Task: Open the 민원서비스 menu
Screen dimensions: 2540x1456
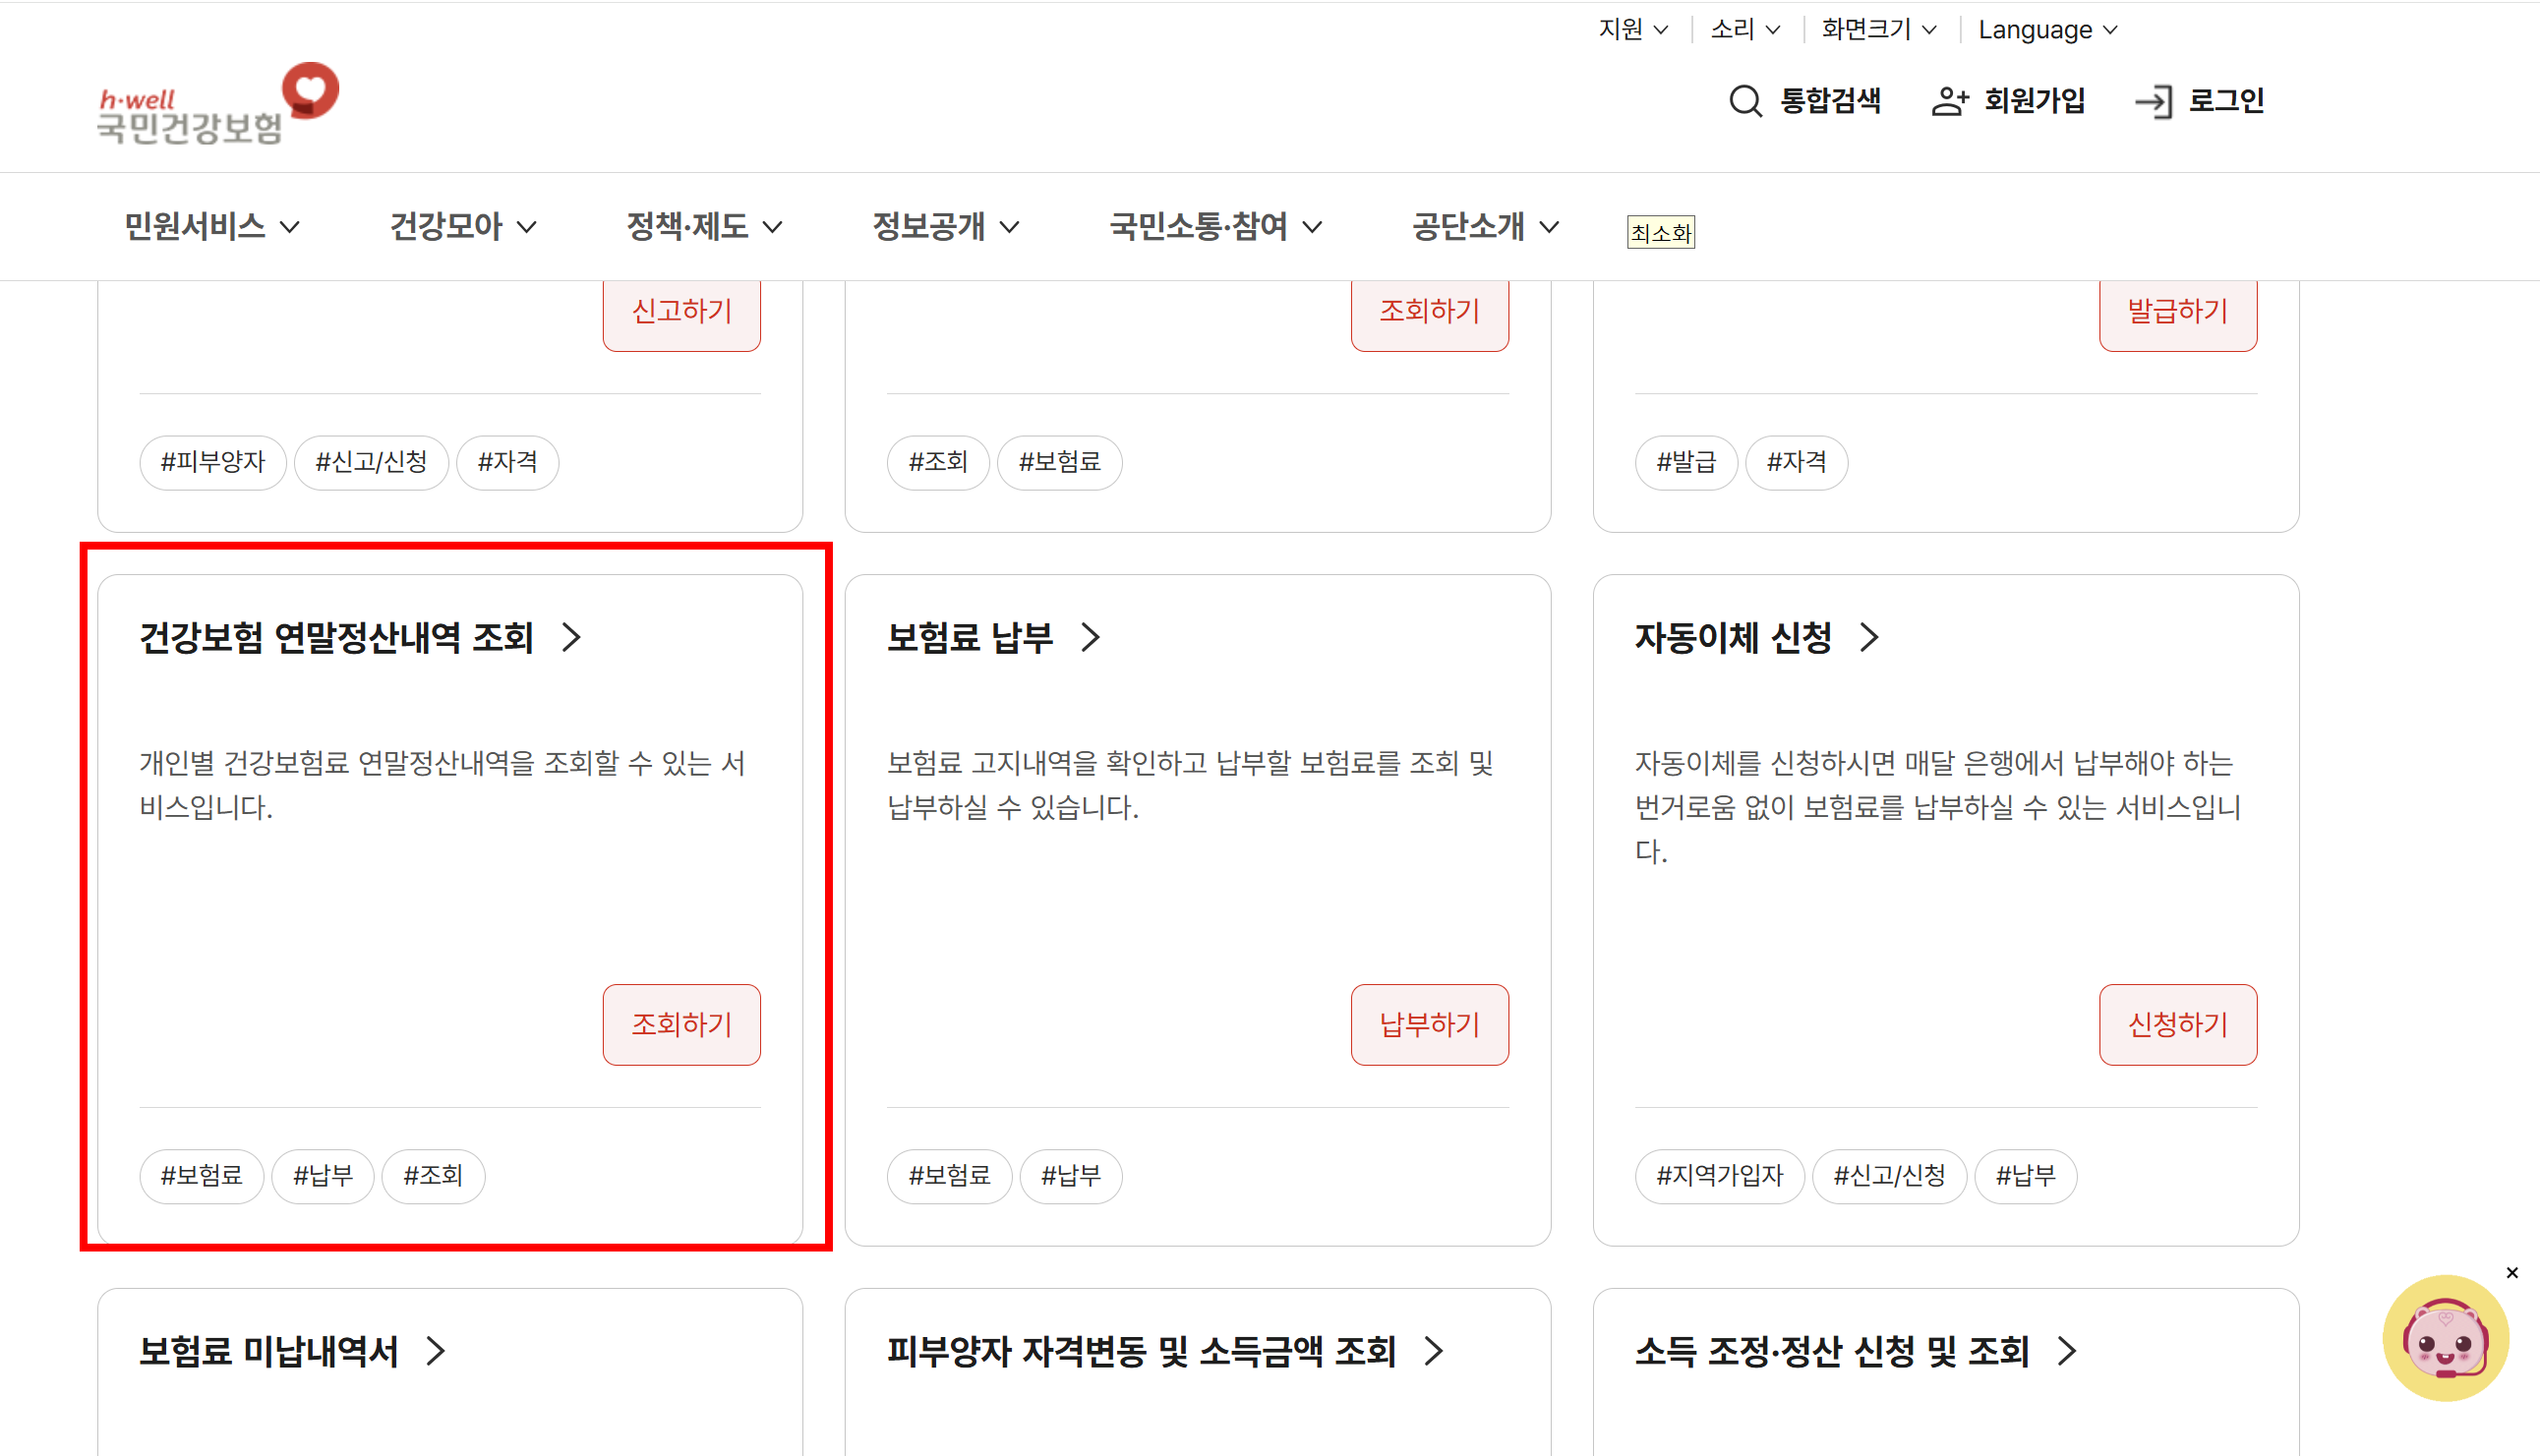Action: (211, 227)
